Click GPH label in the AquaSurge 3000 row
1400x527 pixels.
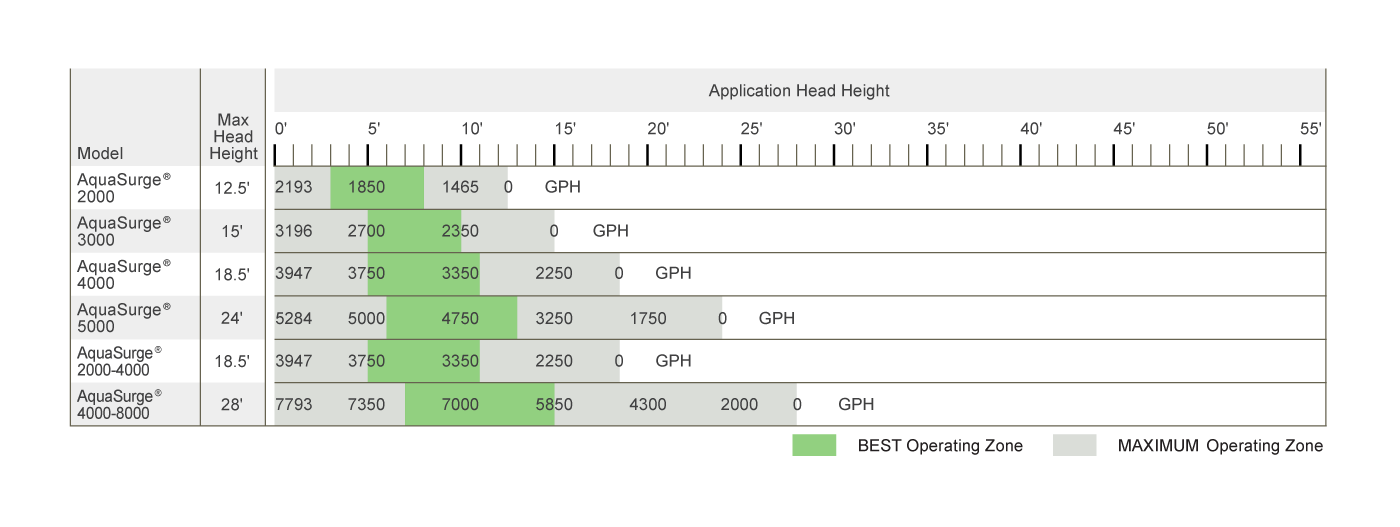tap(611, 231)
